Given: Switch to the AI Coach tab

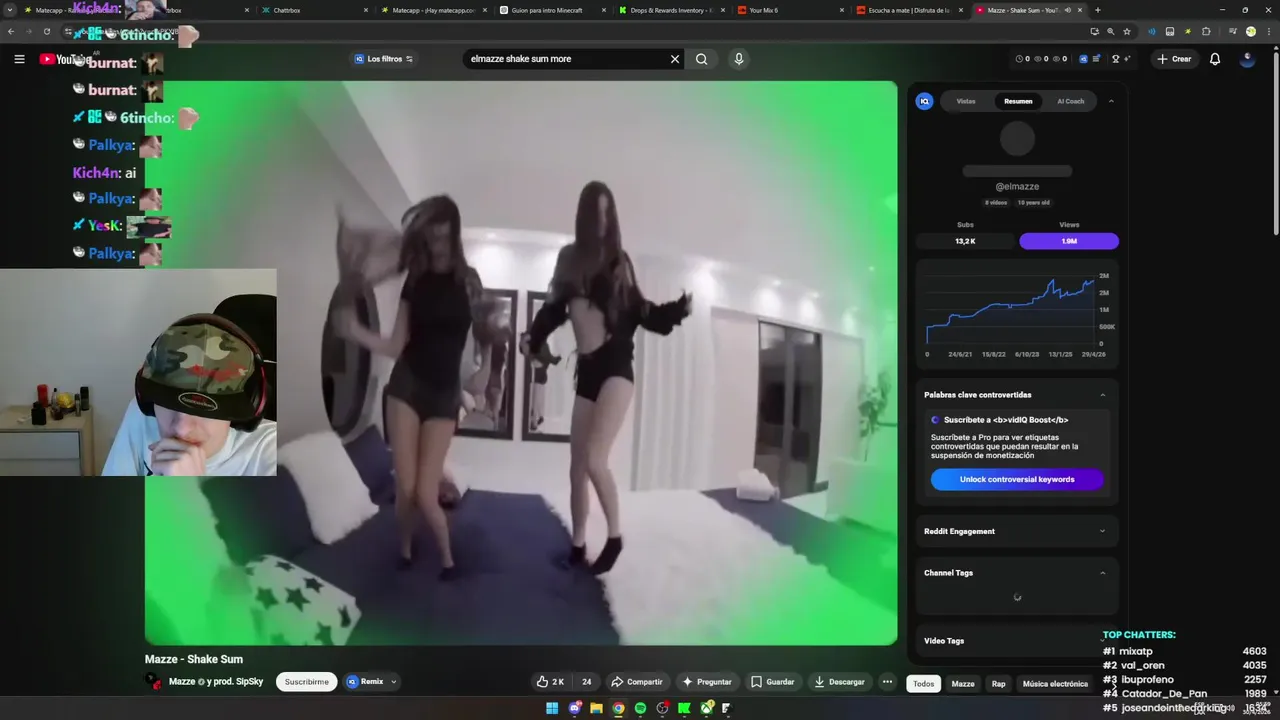Looking at the screenshot, I should (1070, 101).
